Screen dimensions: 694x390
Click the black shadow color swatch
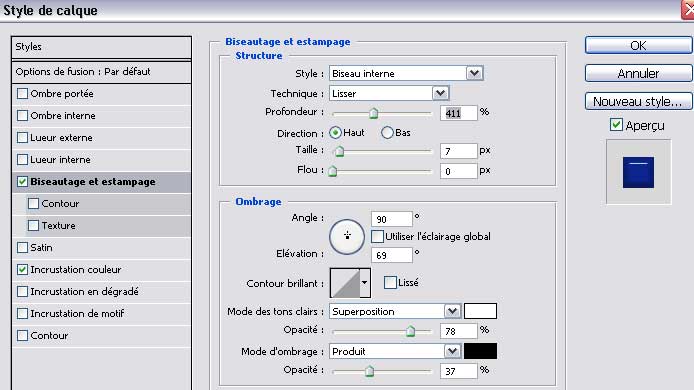point(480,351)
